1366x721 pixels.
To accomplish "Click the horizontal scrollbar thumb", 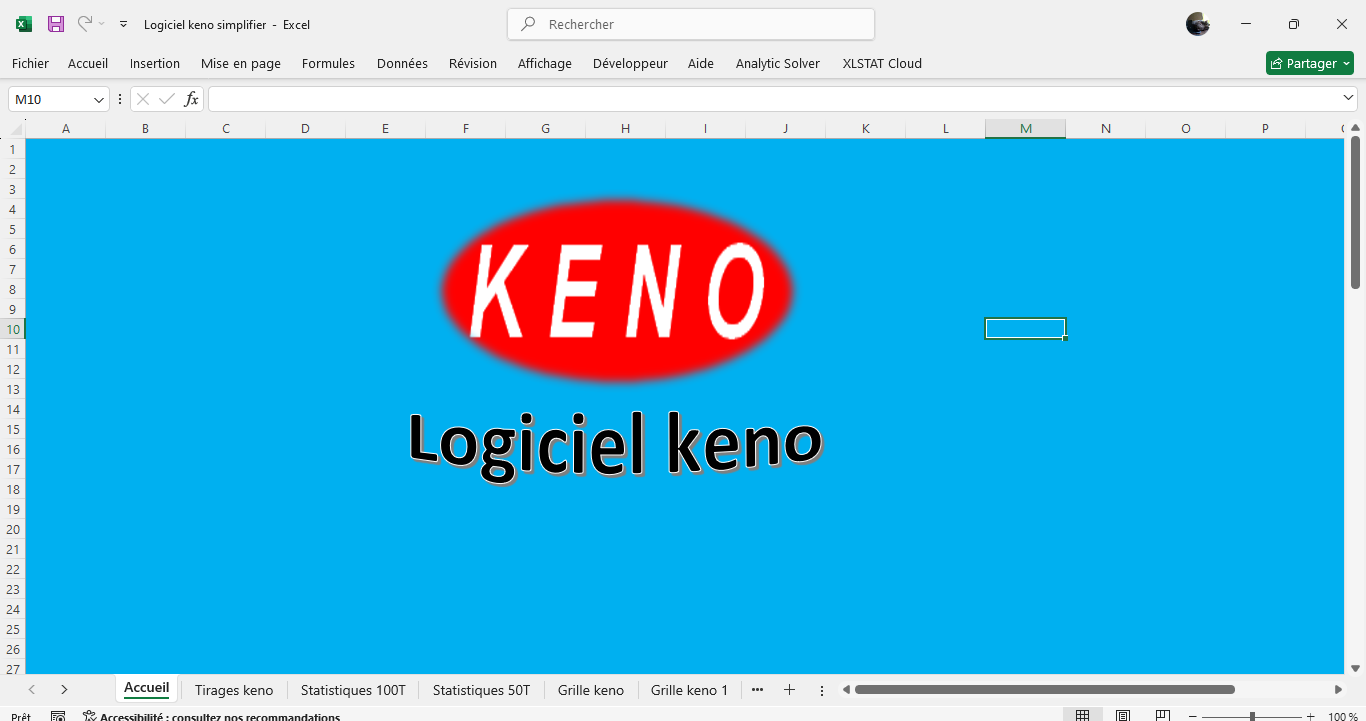I will coord(1044,689).
